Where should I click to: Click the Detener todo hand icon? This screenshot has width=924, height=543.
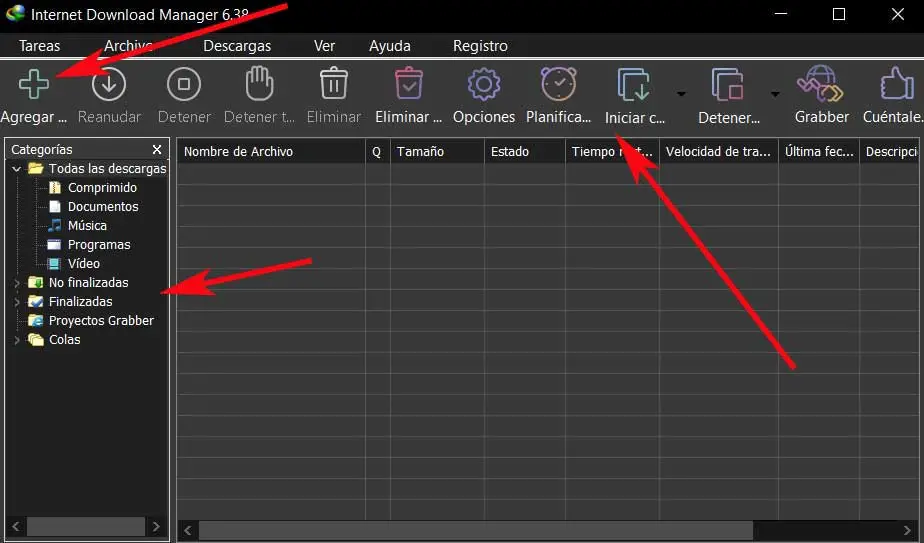pyautogui.click(x=259, y=84)
